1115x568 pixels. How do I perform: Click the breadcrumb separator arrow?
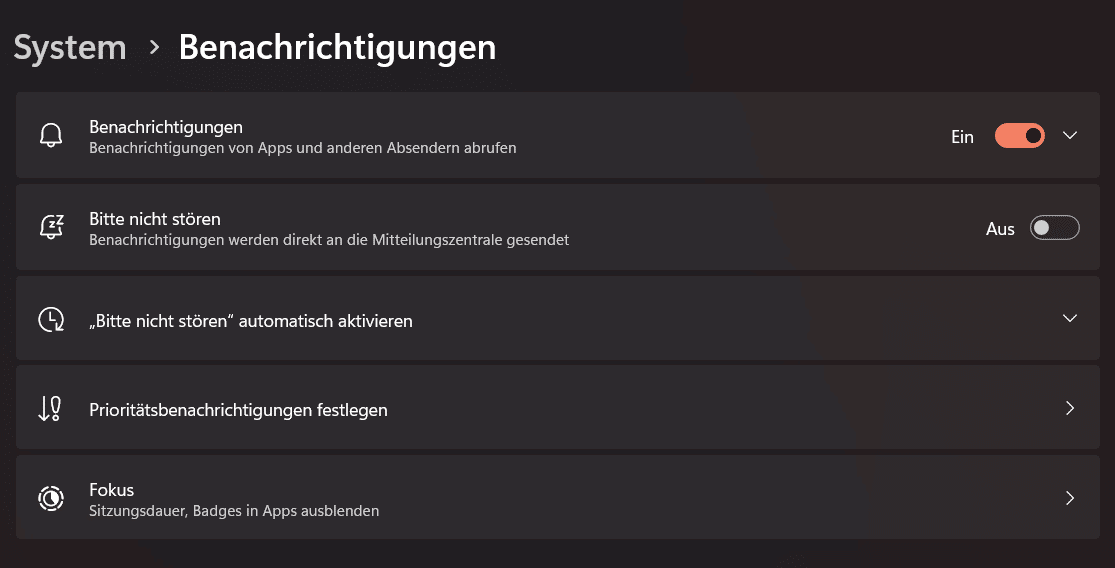pos(154,46)
